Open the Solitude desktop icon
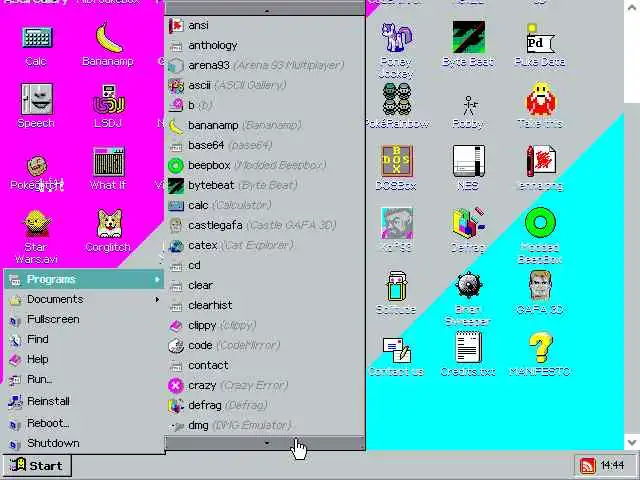 tap(396, 292)
